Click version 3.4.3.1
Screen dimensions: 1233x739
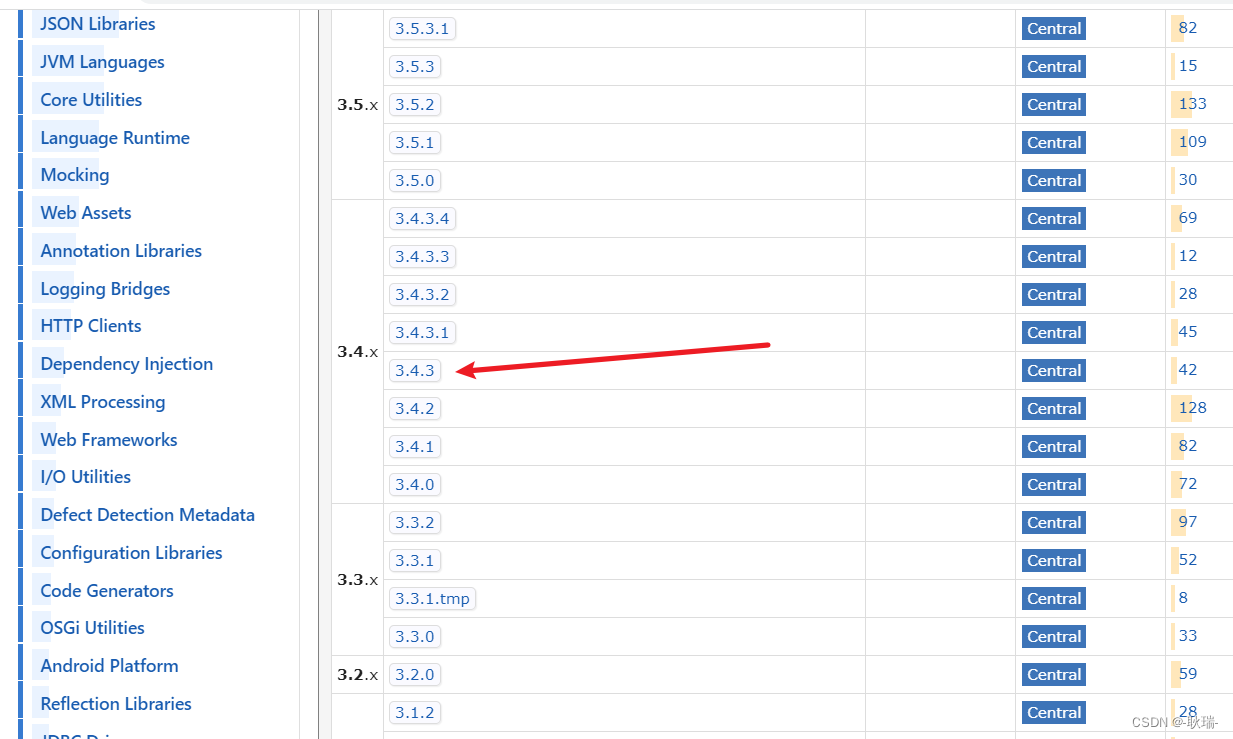(422, 333)
